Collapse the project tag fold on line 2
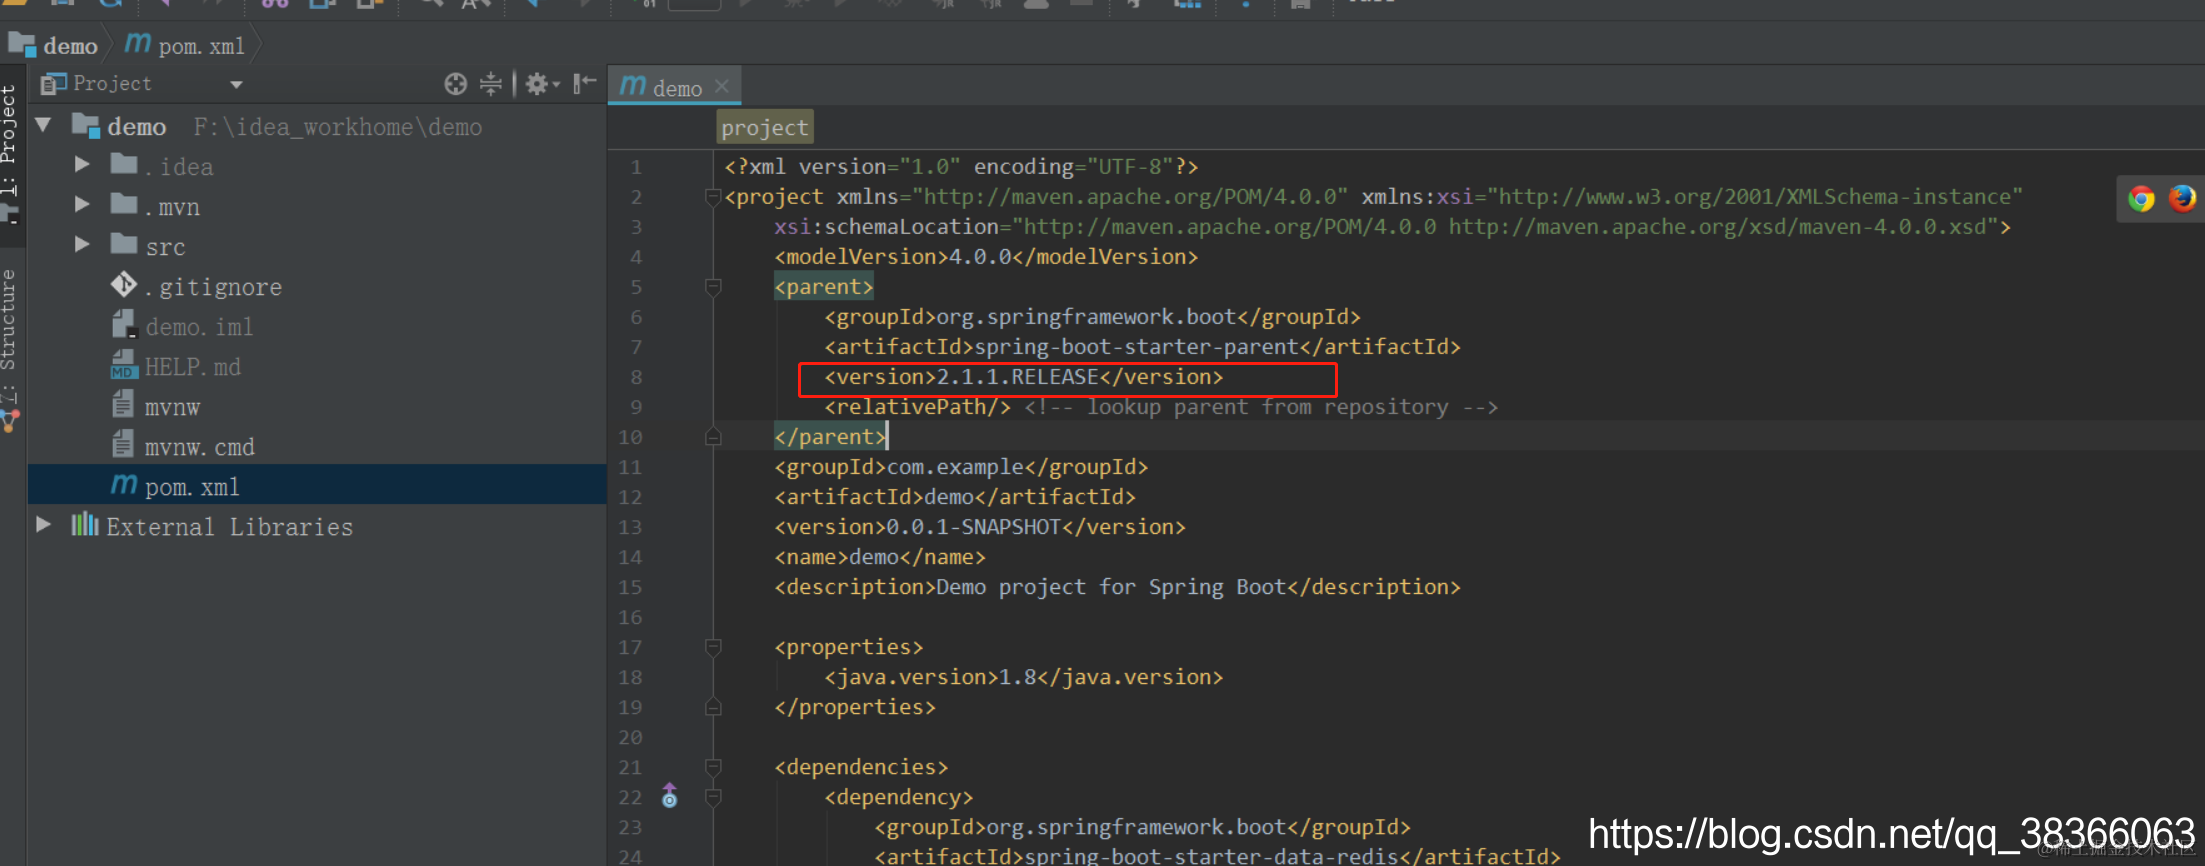The image size is (2205, 866). pyautogui.click(x=713, y=197)
